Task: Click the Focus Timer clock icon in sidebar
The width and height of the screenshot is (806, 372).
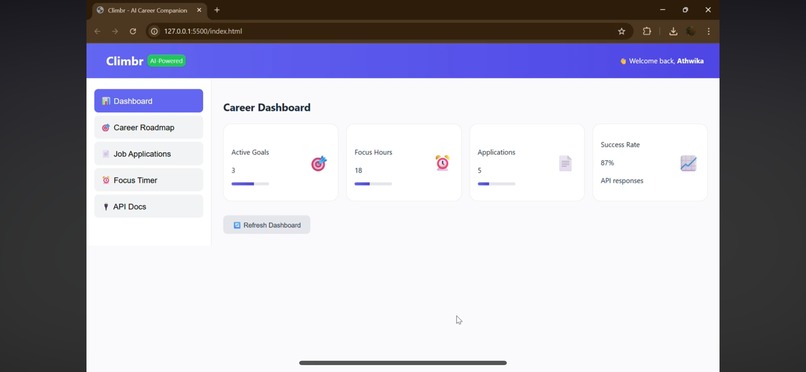Action: coord(106,180)
